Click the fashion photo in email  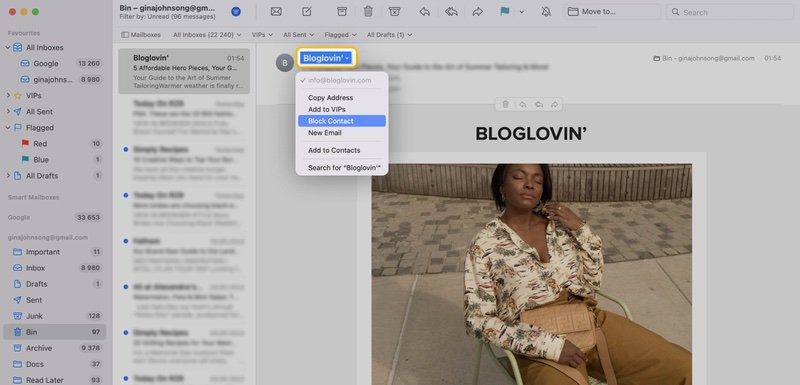click(x=532, y=274)
